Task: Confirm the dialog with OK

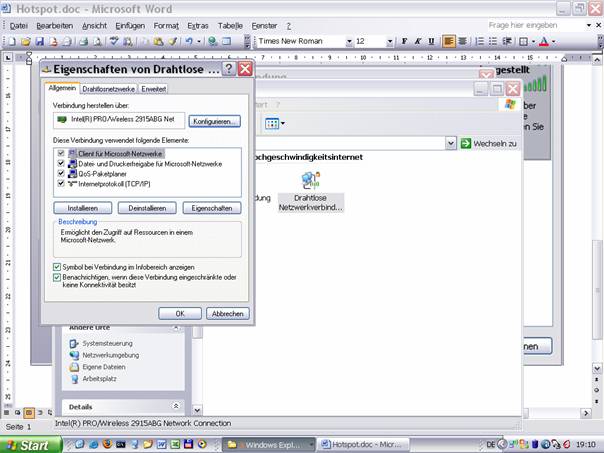Action: tap(180, 314)
